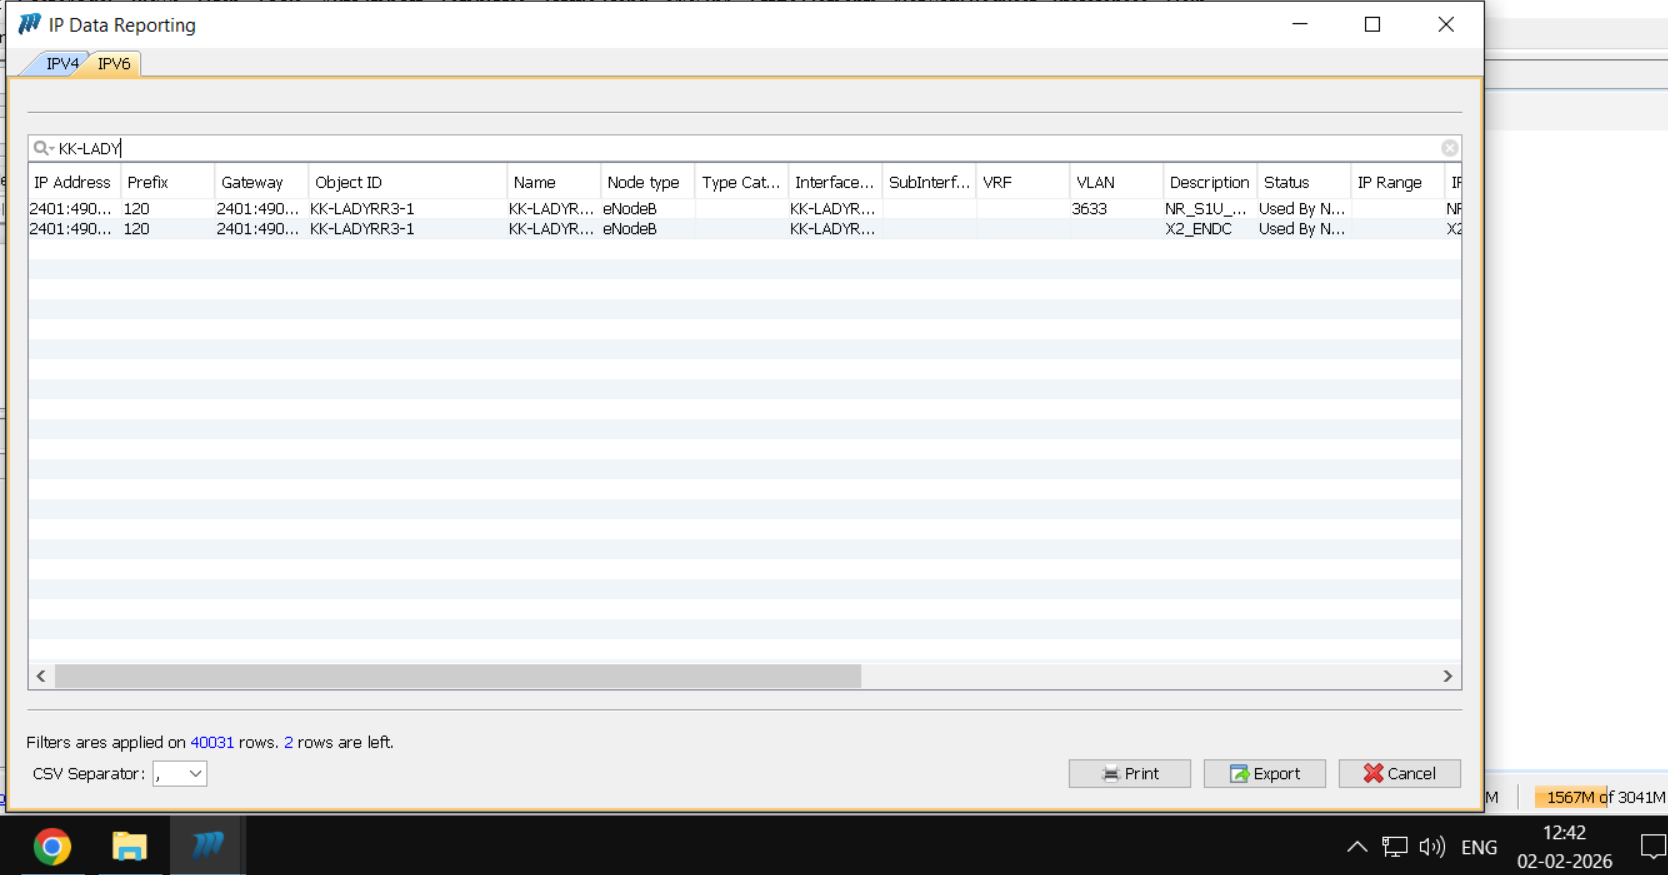Open File Explorer from the taskbar
This screenshot has height=875, width=1668.
(129, 846)
